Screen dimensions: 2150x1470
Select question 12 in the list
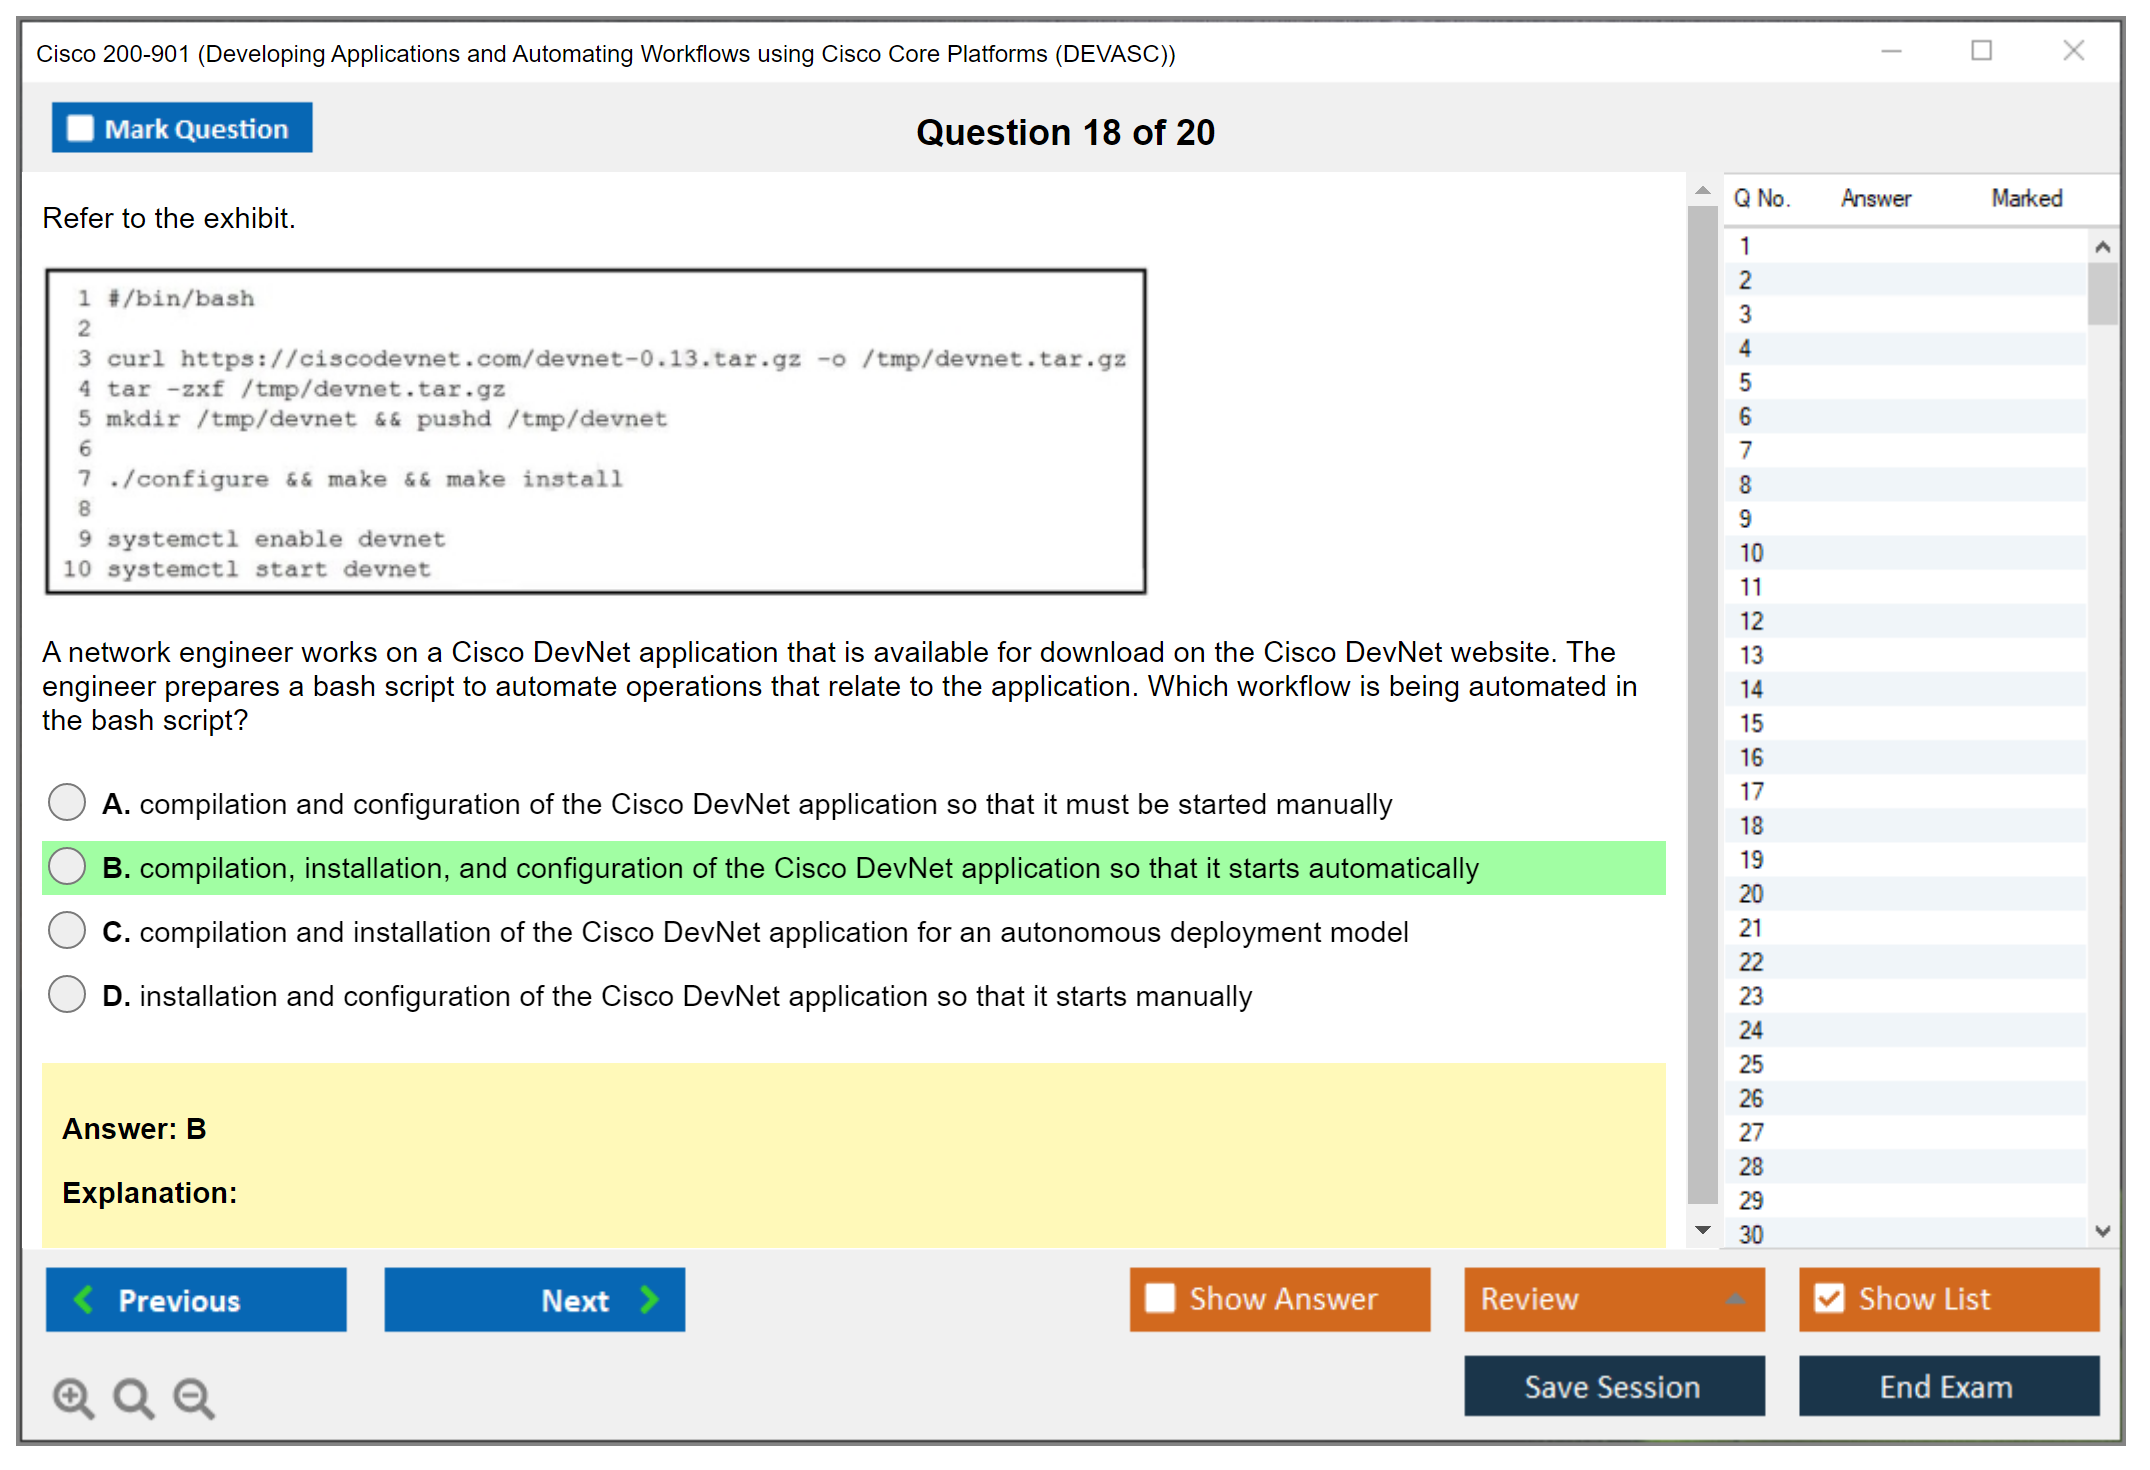tap(1751, 621)
